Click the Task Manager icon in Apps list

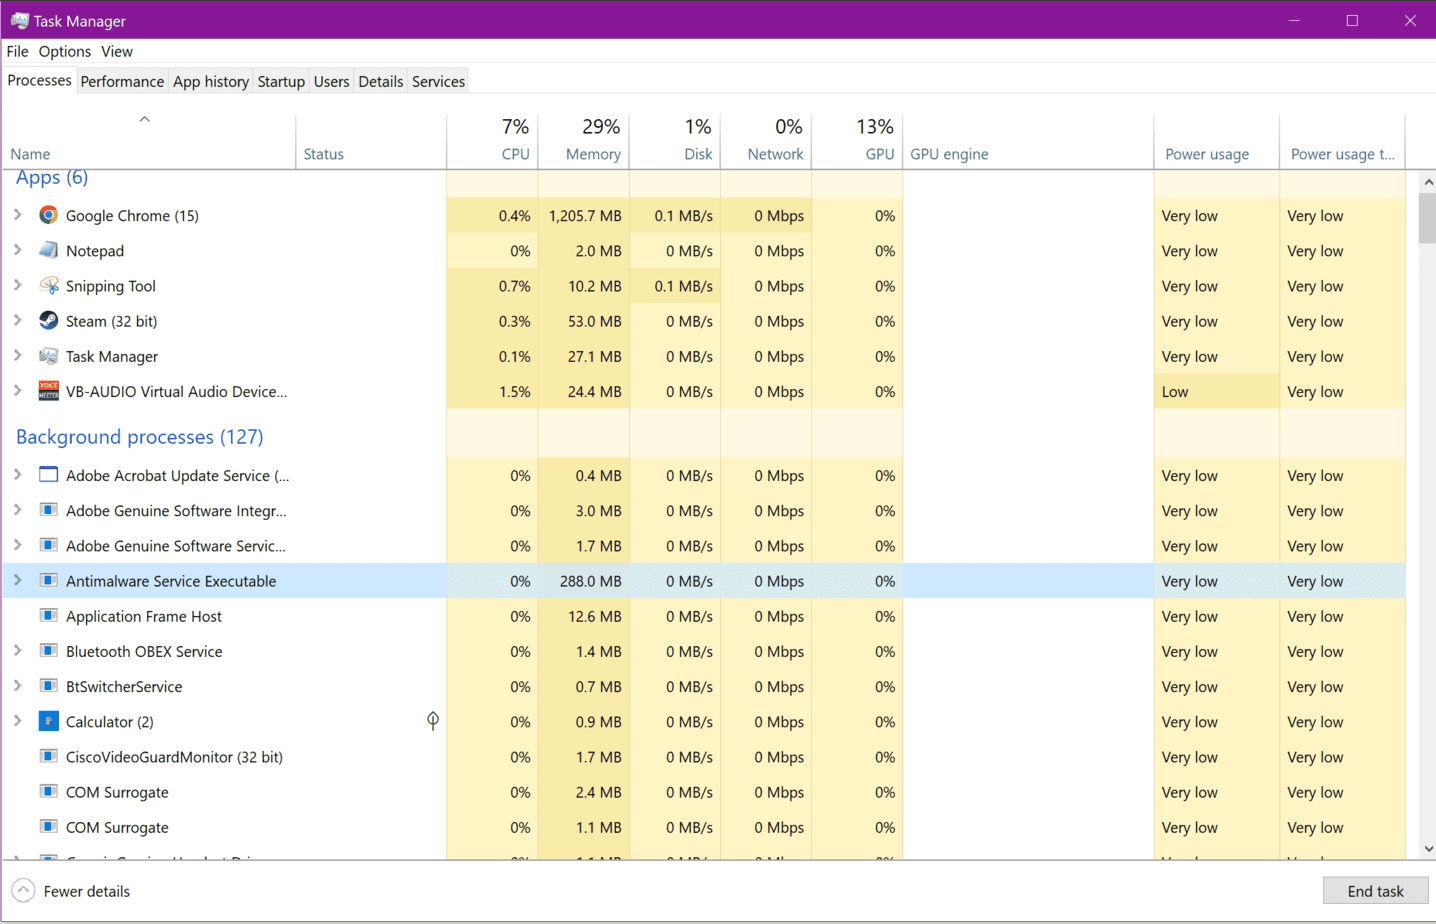(x=48, y=356)
